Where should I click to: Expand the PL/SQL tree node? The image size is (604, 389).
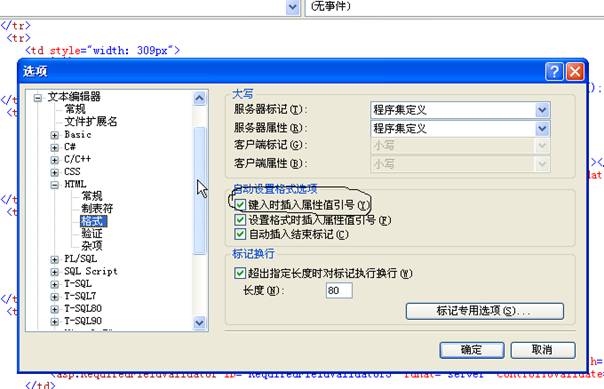click(55, 260)
